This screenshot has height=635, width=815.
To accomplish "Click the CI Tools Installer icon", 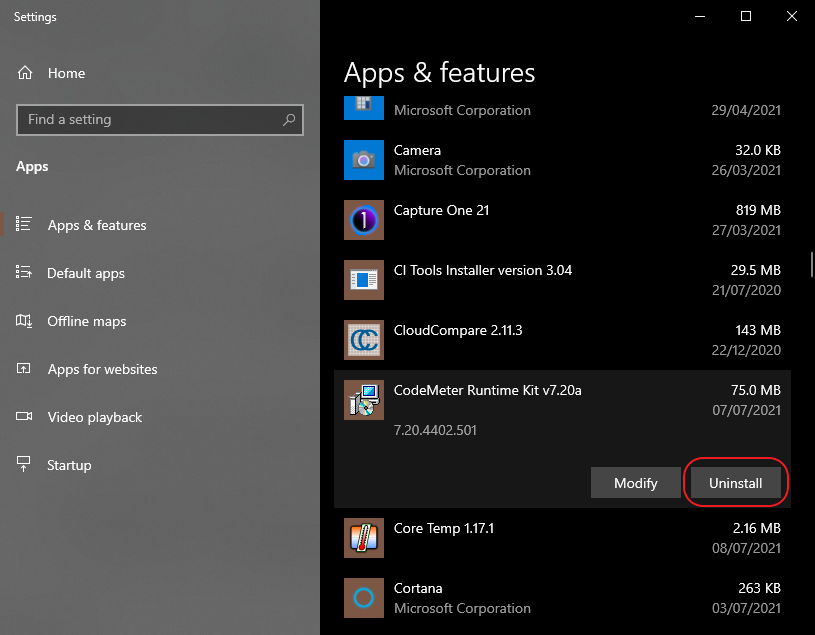I will tap(364, 280).
